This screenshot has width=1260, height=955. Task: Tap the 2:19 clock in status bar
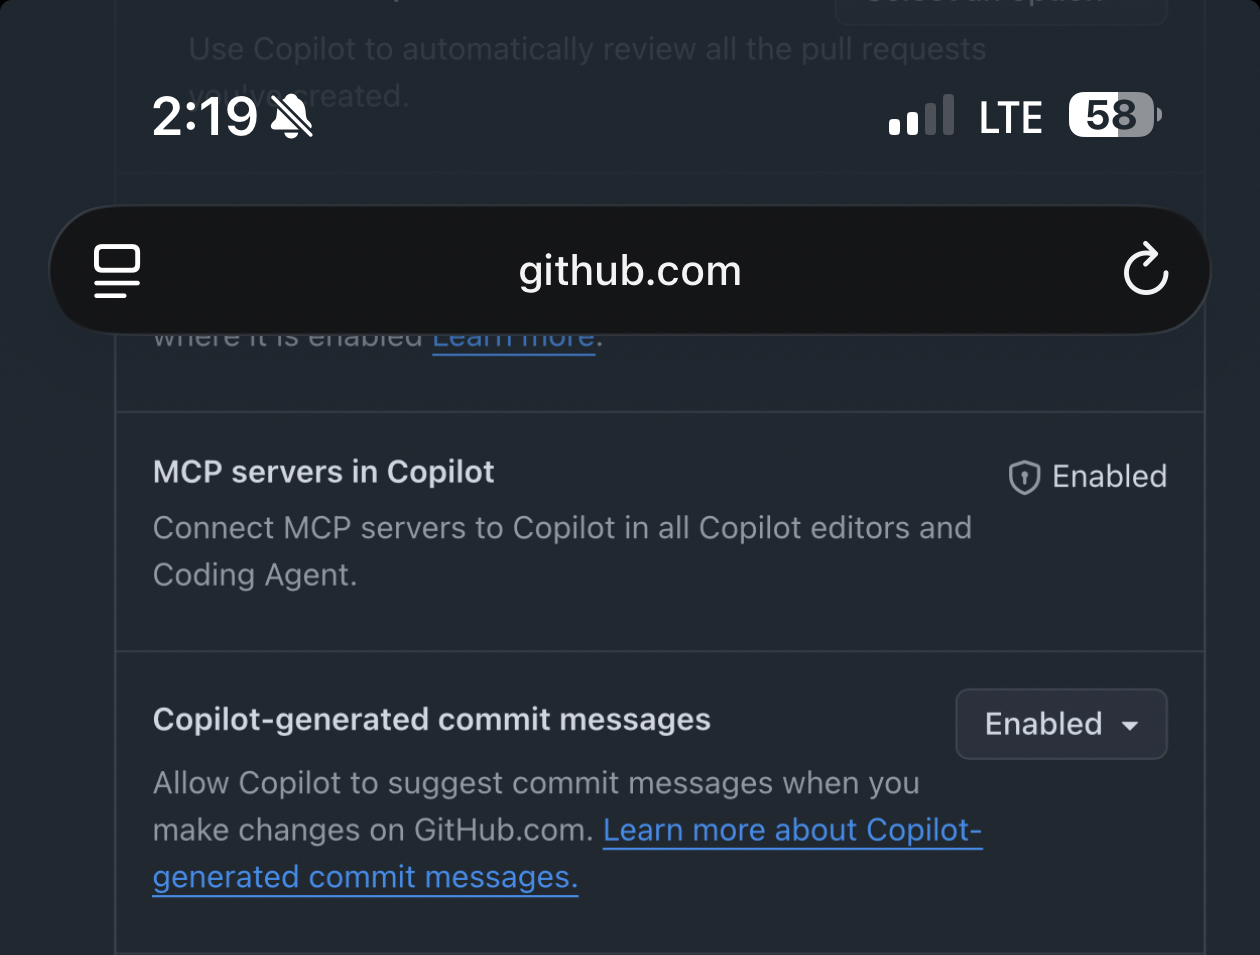click(205, 117)
